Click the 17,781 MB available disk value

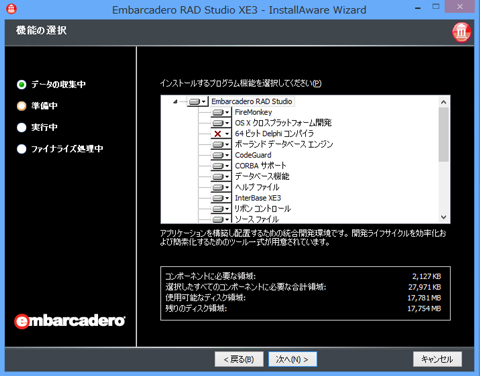[x=424, y=298]
